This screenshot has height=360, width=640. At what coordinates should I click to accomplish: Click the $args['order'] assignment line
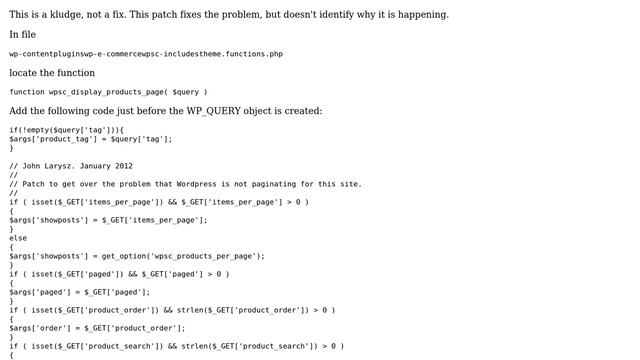point(97,328)
